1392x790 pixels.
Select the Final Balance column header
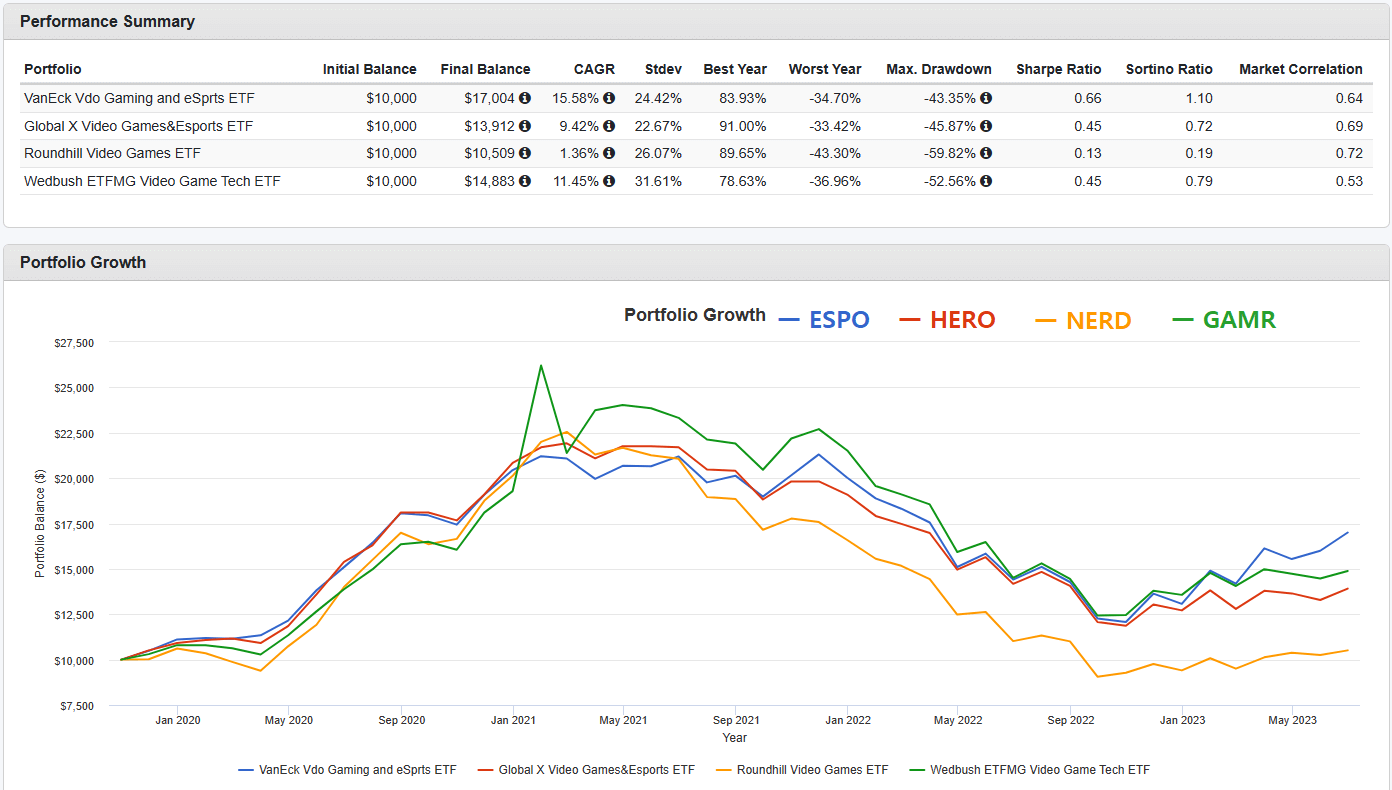pyautogui.click(x=485, y=69)
